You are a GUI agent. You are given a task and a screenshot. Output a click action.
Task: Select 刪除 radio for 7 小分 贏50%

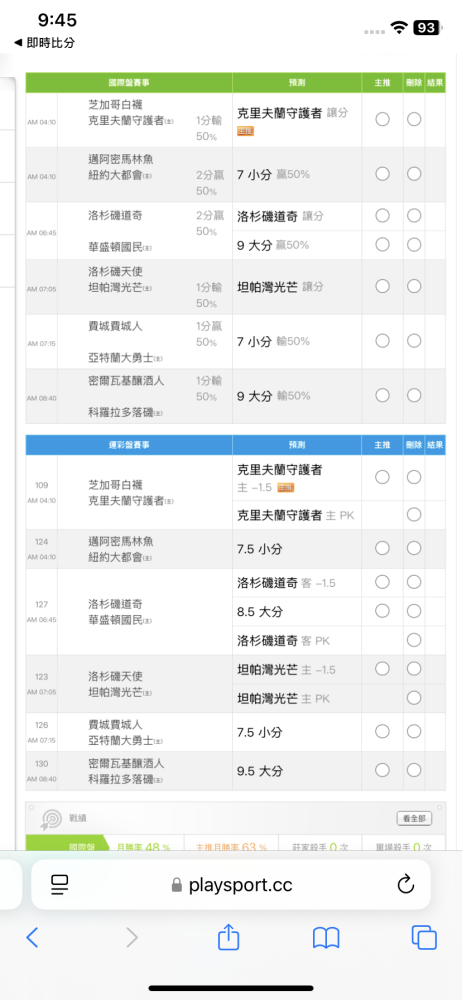coord(414,173)
